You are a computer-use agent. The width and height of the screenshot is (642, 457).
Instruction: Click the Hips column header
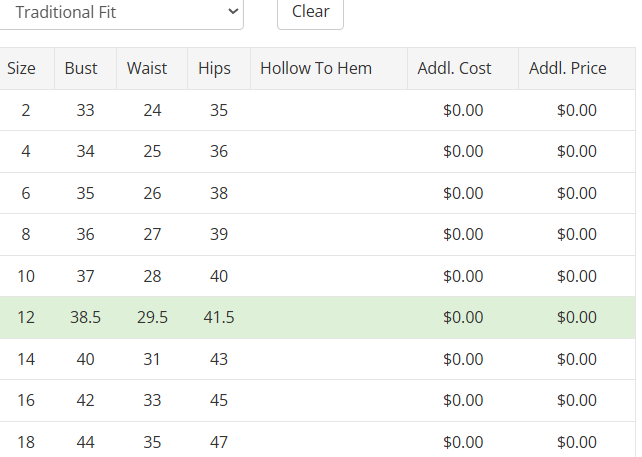pos(214,68)
